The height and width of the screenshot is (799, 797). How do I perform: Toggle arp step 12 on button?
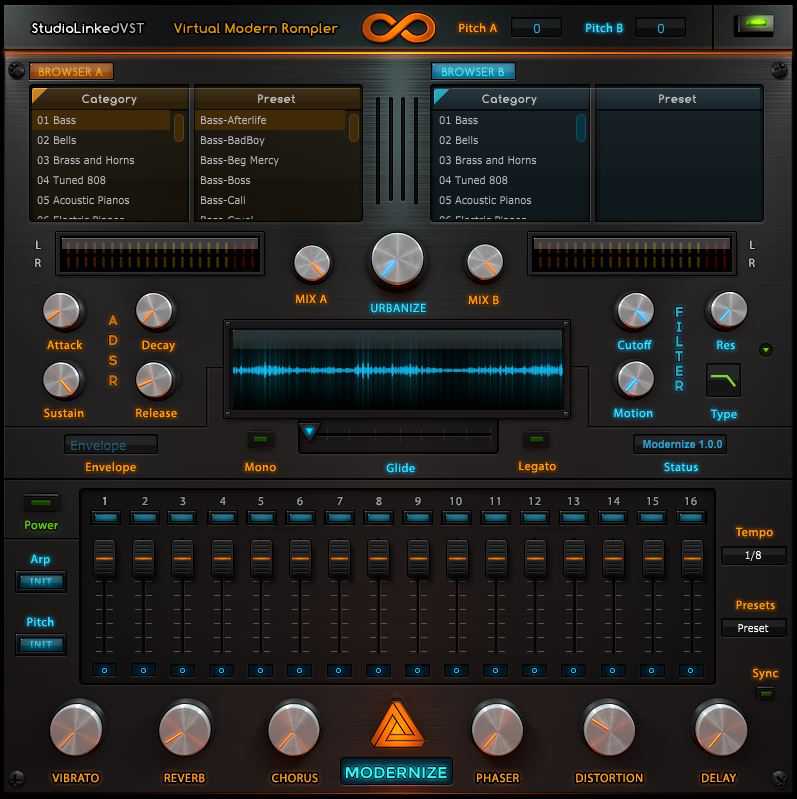(535, 518)
